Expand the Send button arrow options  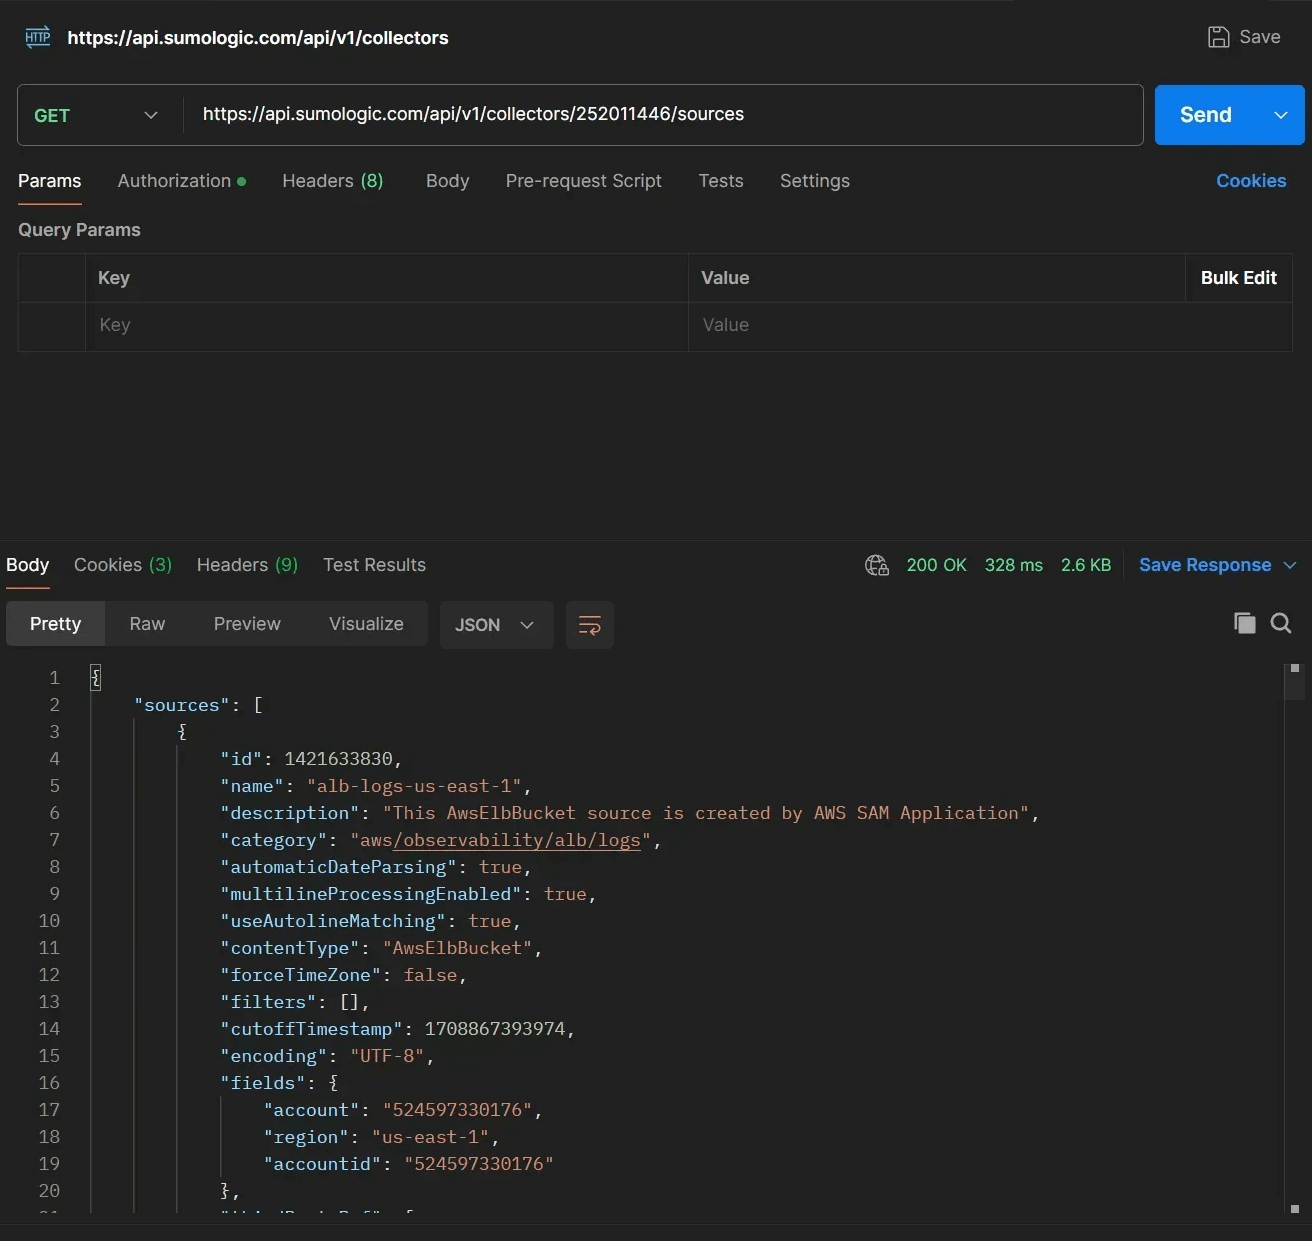tap(1281, 115)
